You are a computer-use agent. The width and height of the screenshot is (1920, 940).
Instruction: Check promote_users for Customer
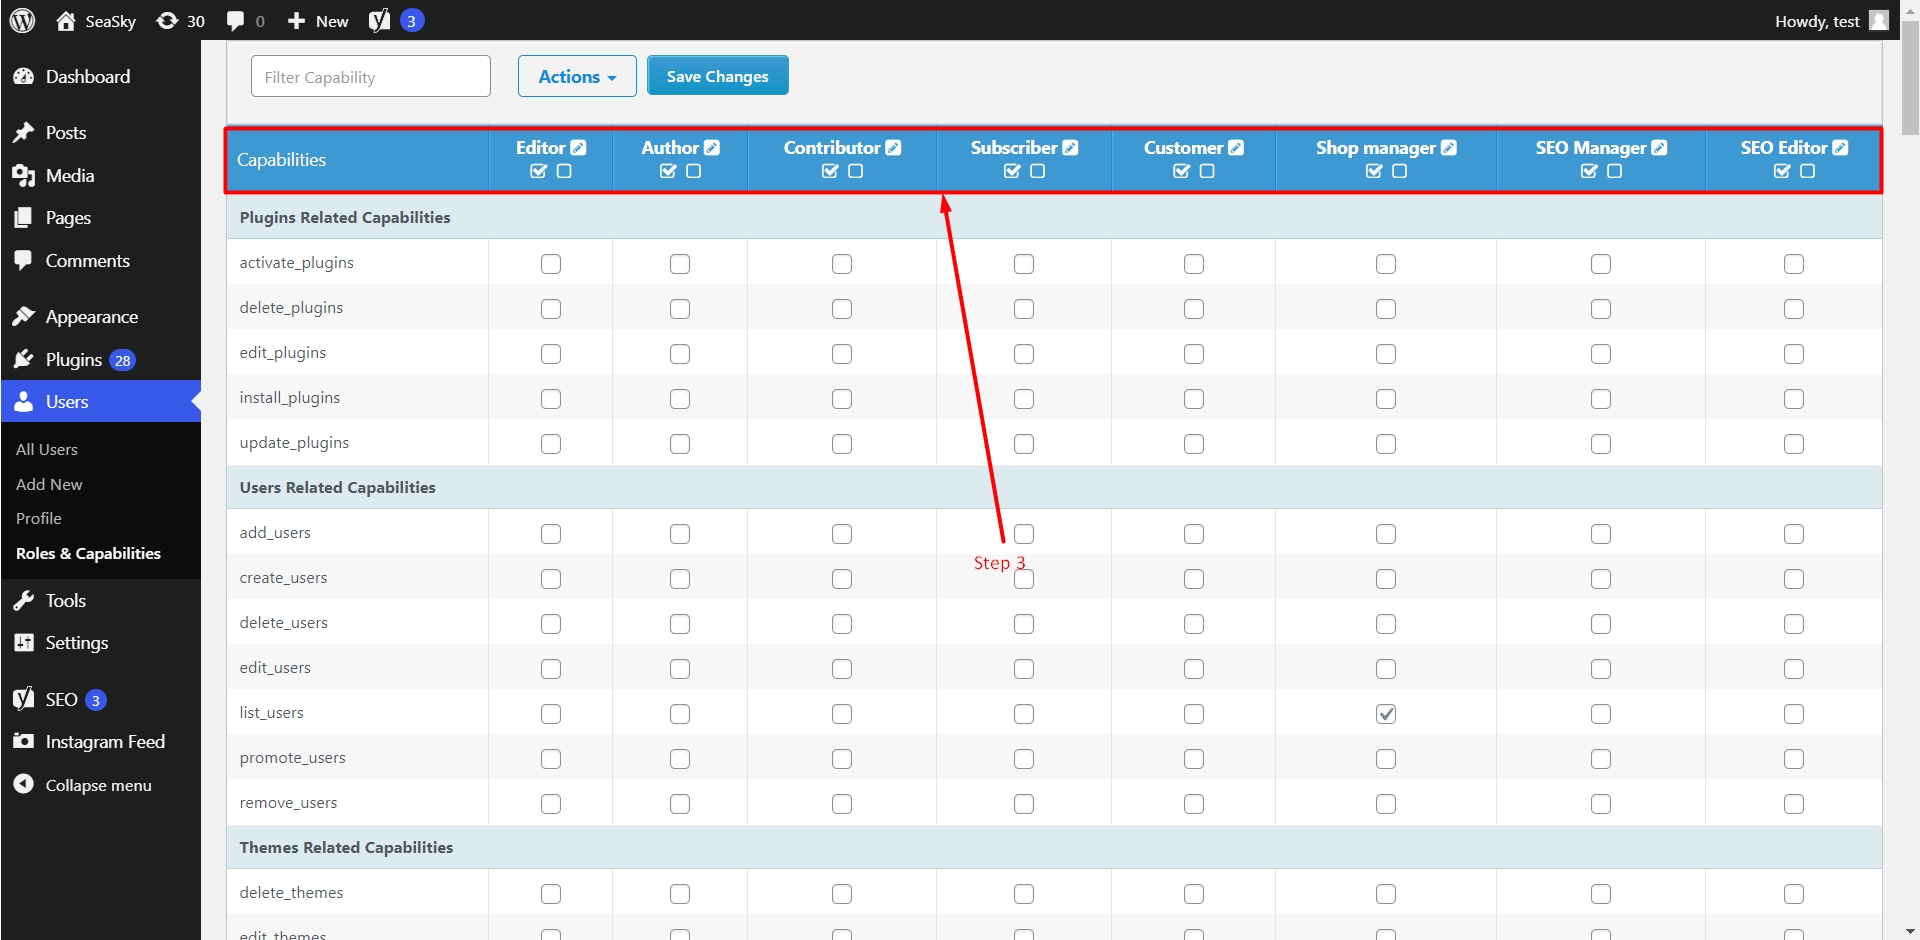pyautogui.click(x=1194, y=759)
